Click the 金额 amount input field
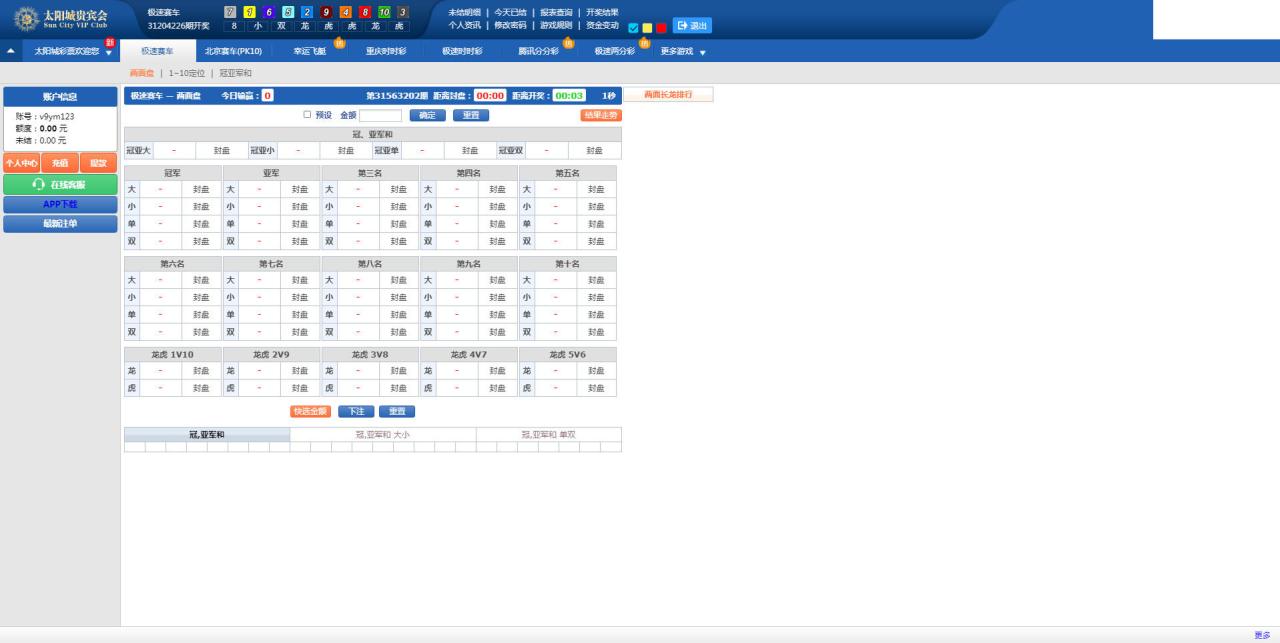Image resolution: width=1280 pixels, height=643 pixels. (380, 116)
